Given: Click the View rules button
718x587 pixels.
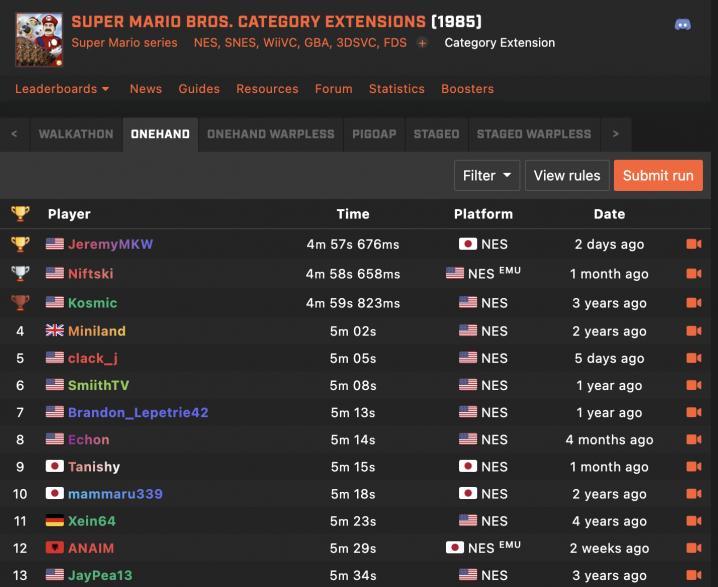Looking at the screenshot, I should (567, 175).
